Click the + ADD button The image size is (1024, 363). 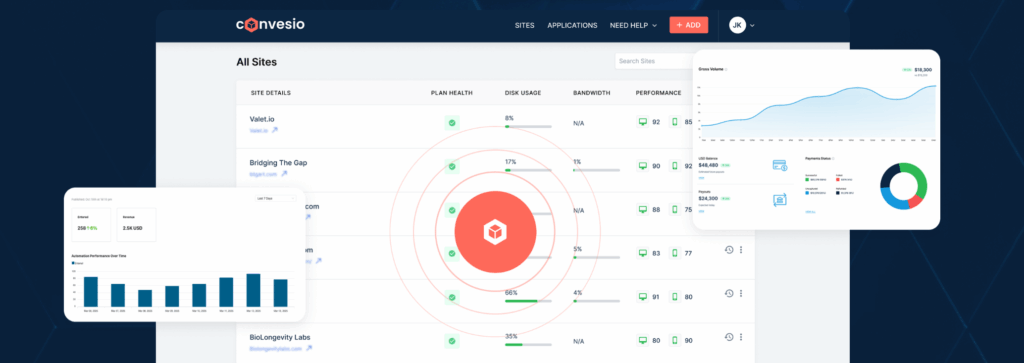point(688,25)
